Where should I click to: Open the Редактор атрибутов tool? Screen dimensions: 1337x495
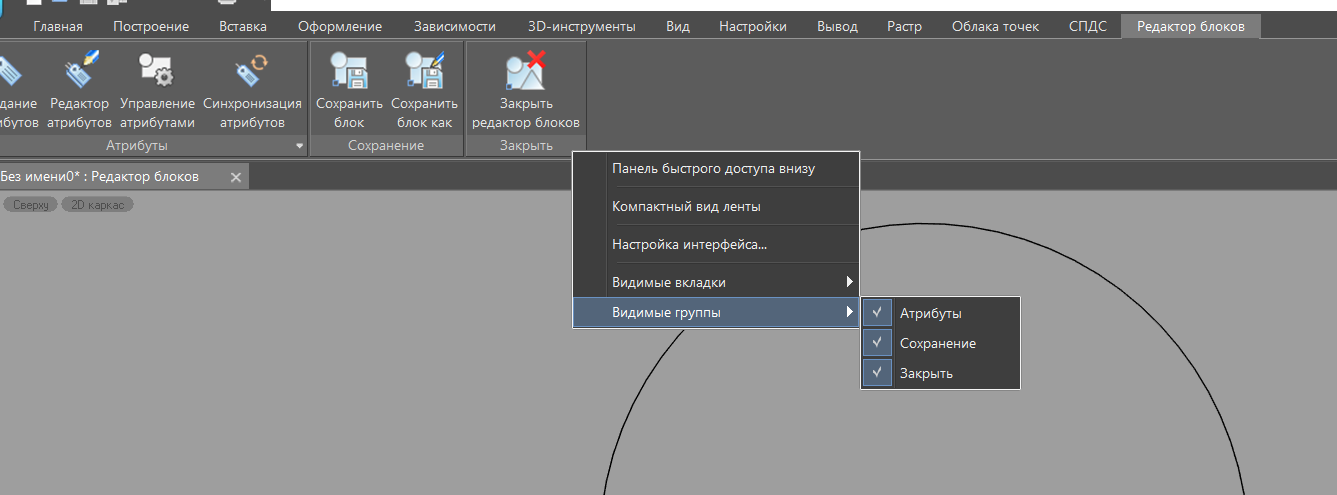tap(79, 92)
